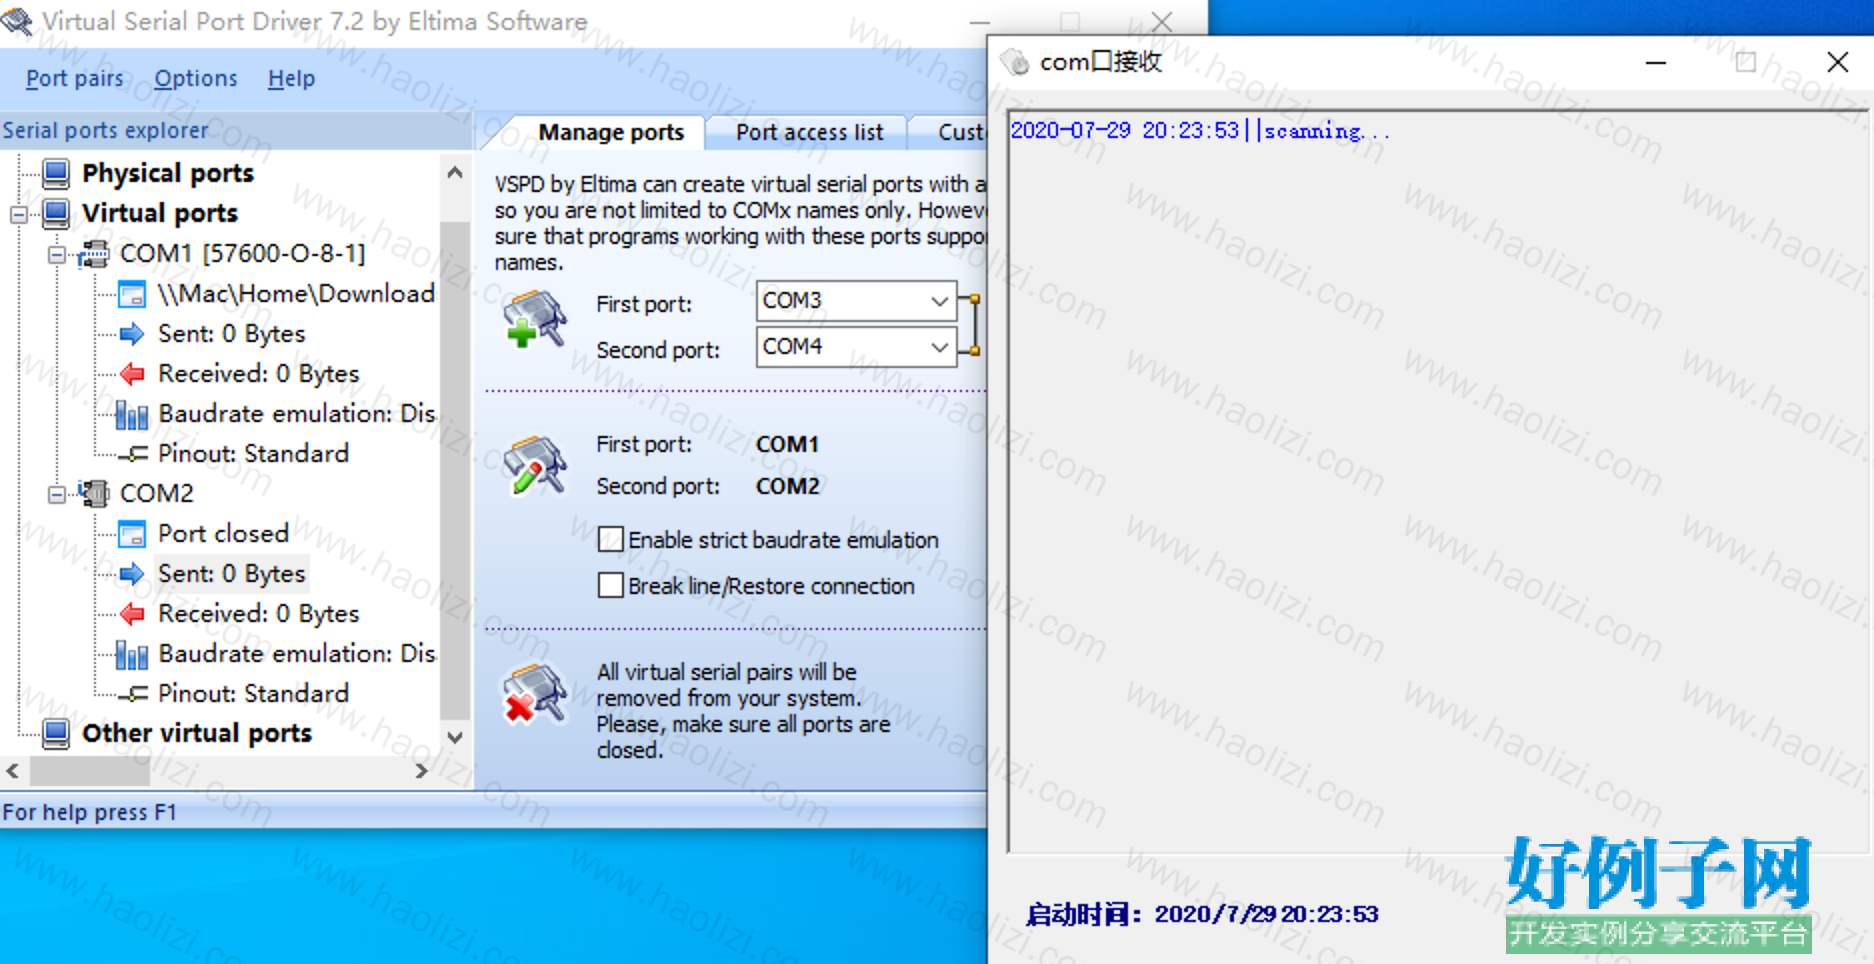Image resolution: width=1874 pixels, height=964 pixels.
Task: Click the COM1 Pinout connector icon
Action: point(133,454)
